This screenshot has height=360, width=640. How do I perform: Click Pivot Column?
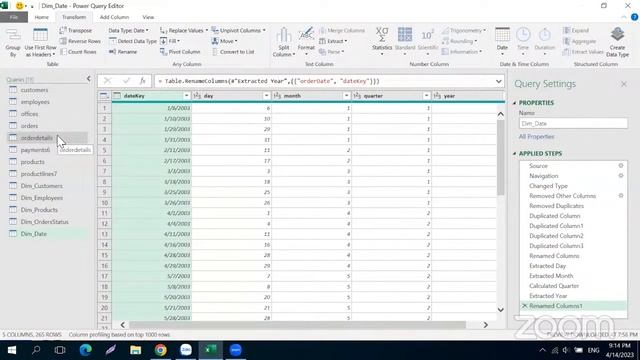(x=180, y=52)
